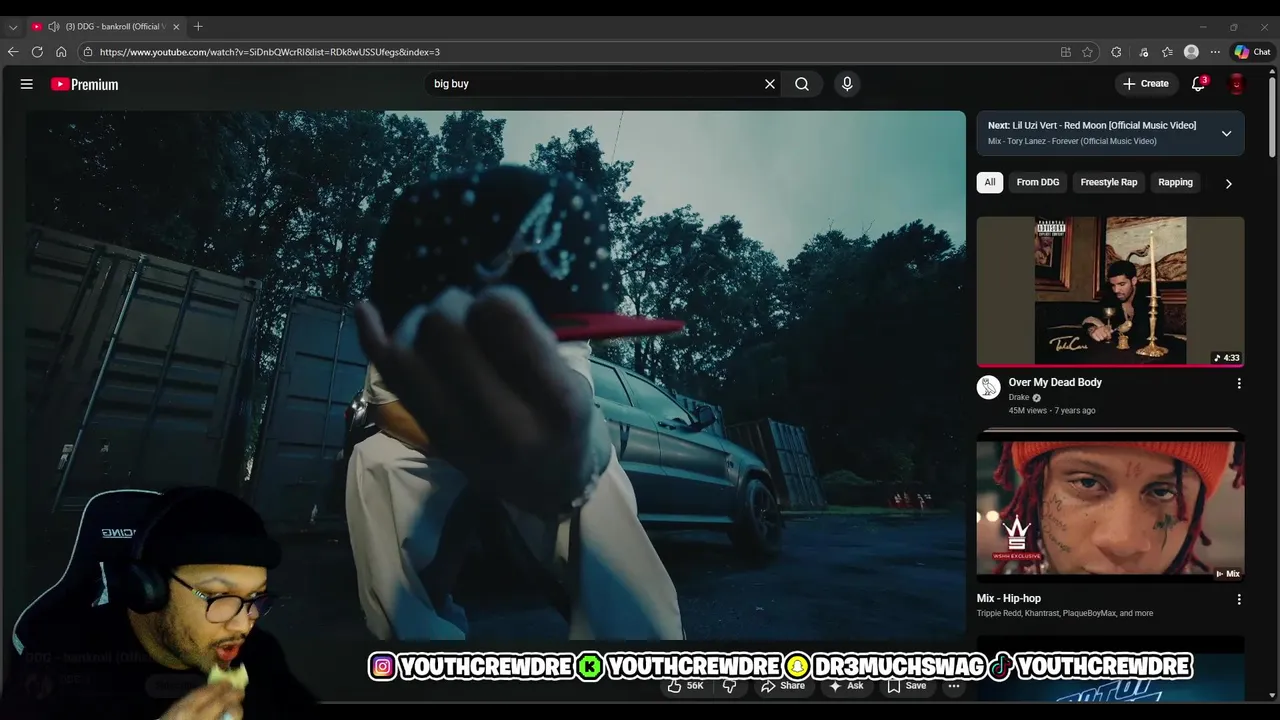View site information lock icon
Viewport: 1280px width, 720px height.
coord(88,52)
